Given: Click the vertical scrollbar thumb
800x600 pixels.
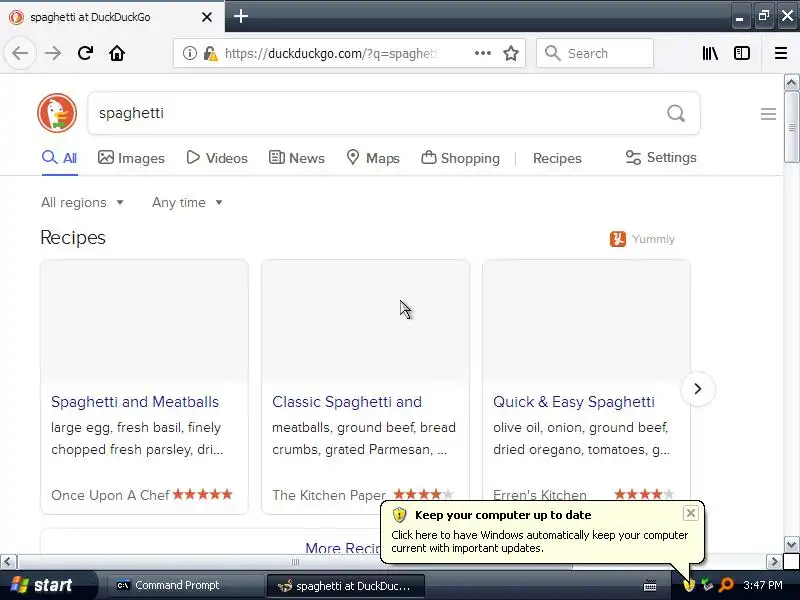Looking at the screenshot, I should coord(791,127).
